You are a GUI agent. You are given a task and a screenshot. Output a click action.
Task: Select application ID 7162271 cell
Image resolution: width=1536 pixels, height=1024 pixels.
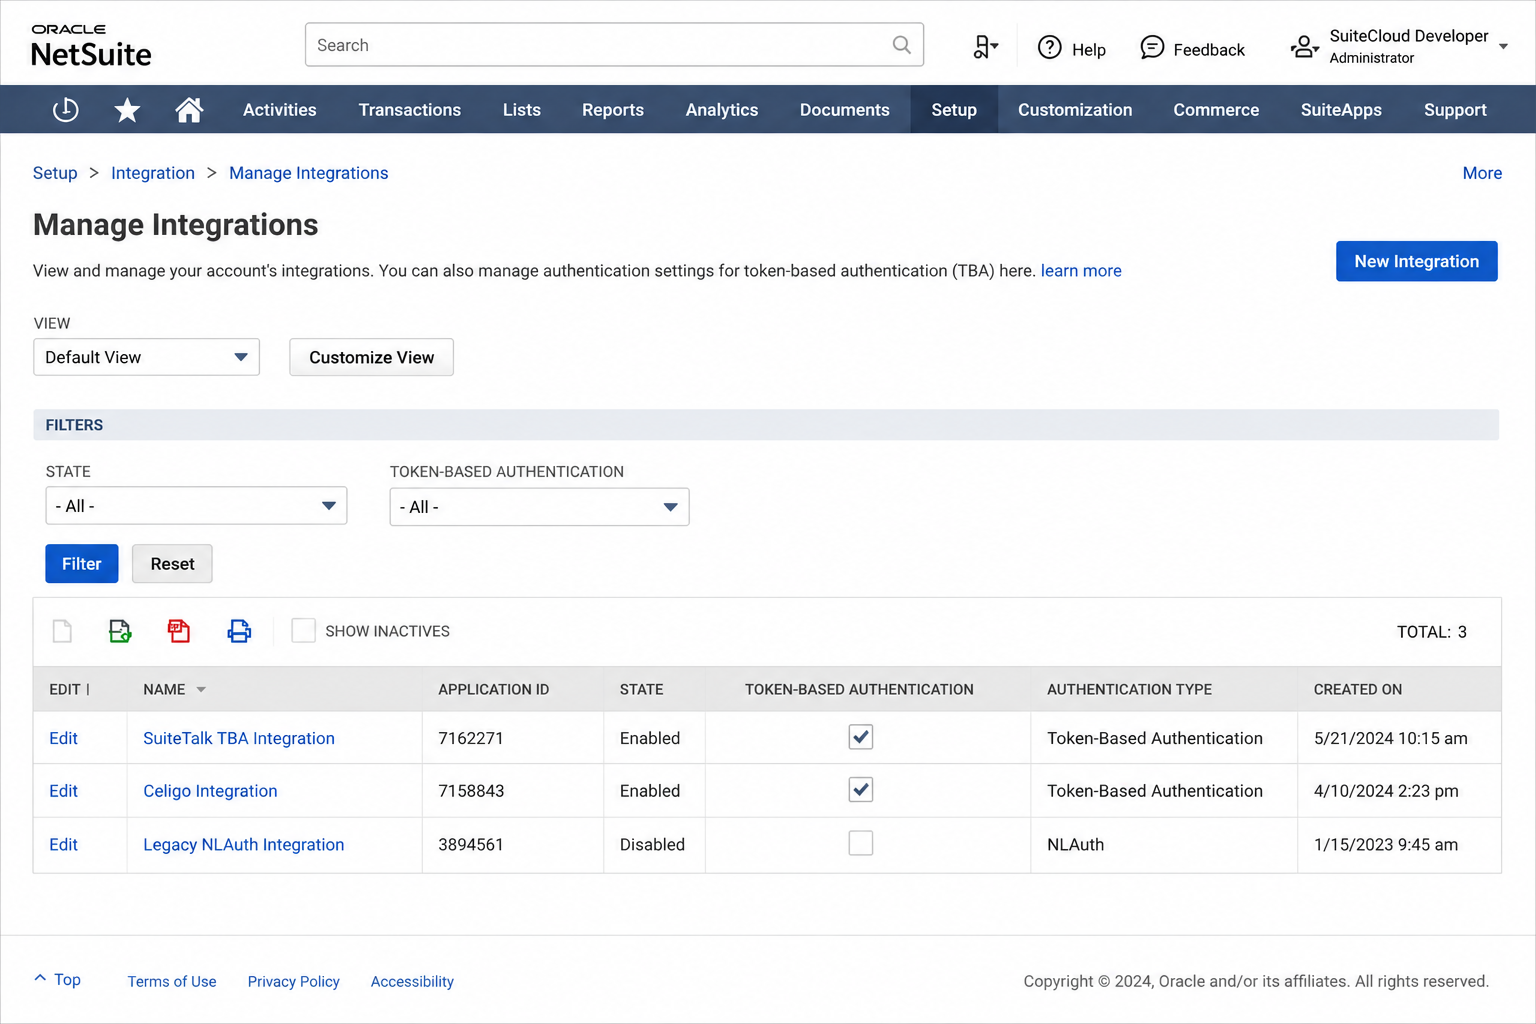(x=471, y=738)
